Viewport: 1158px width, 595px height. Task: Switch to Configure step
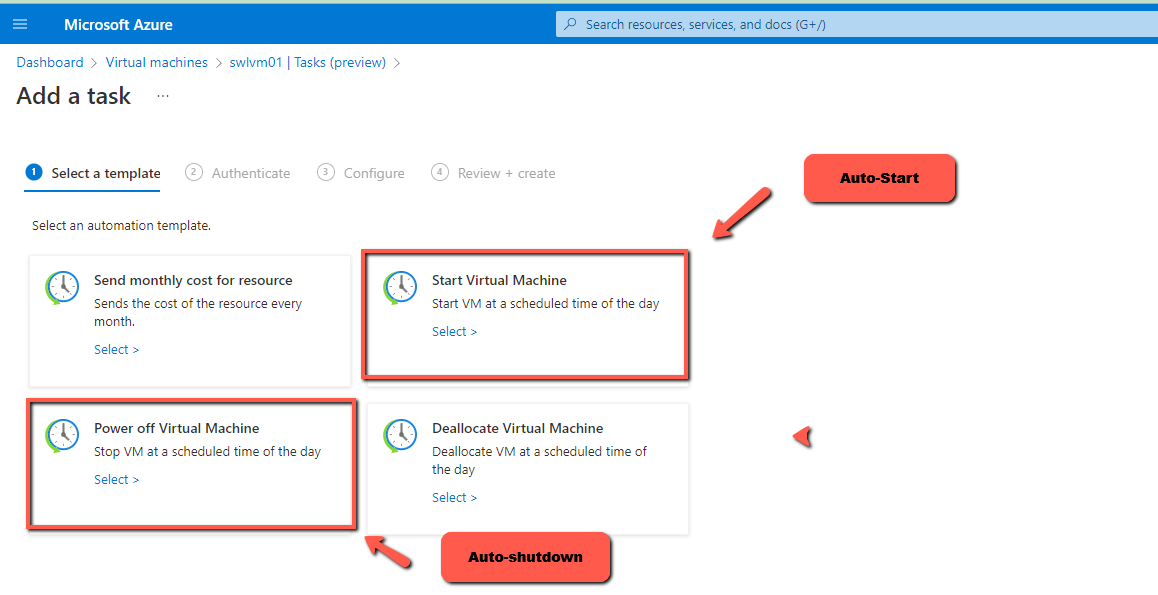click(x=361, y=173)
